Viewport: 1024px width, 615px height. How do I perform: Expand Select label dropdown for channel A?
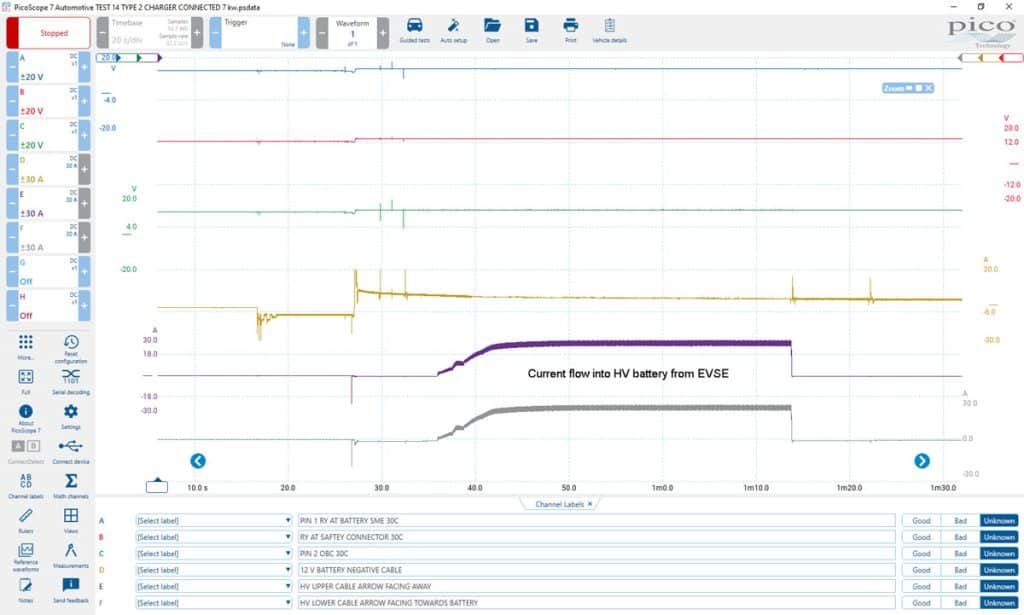tap(214, 520)
